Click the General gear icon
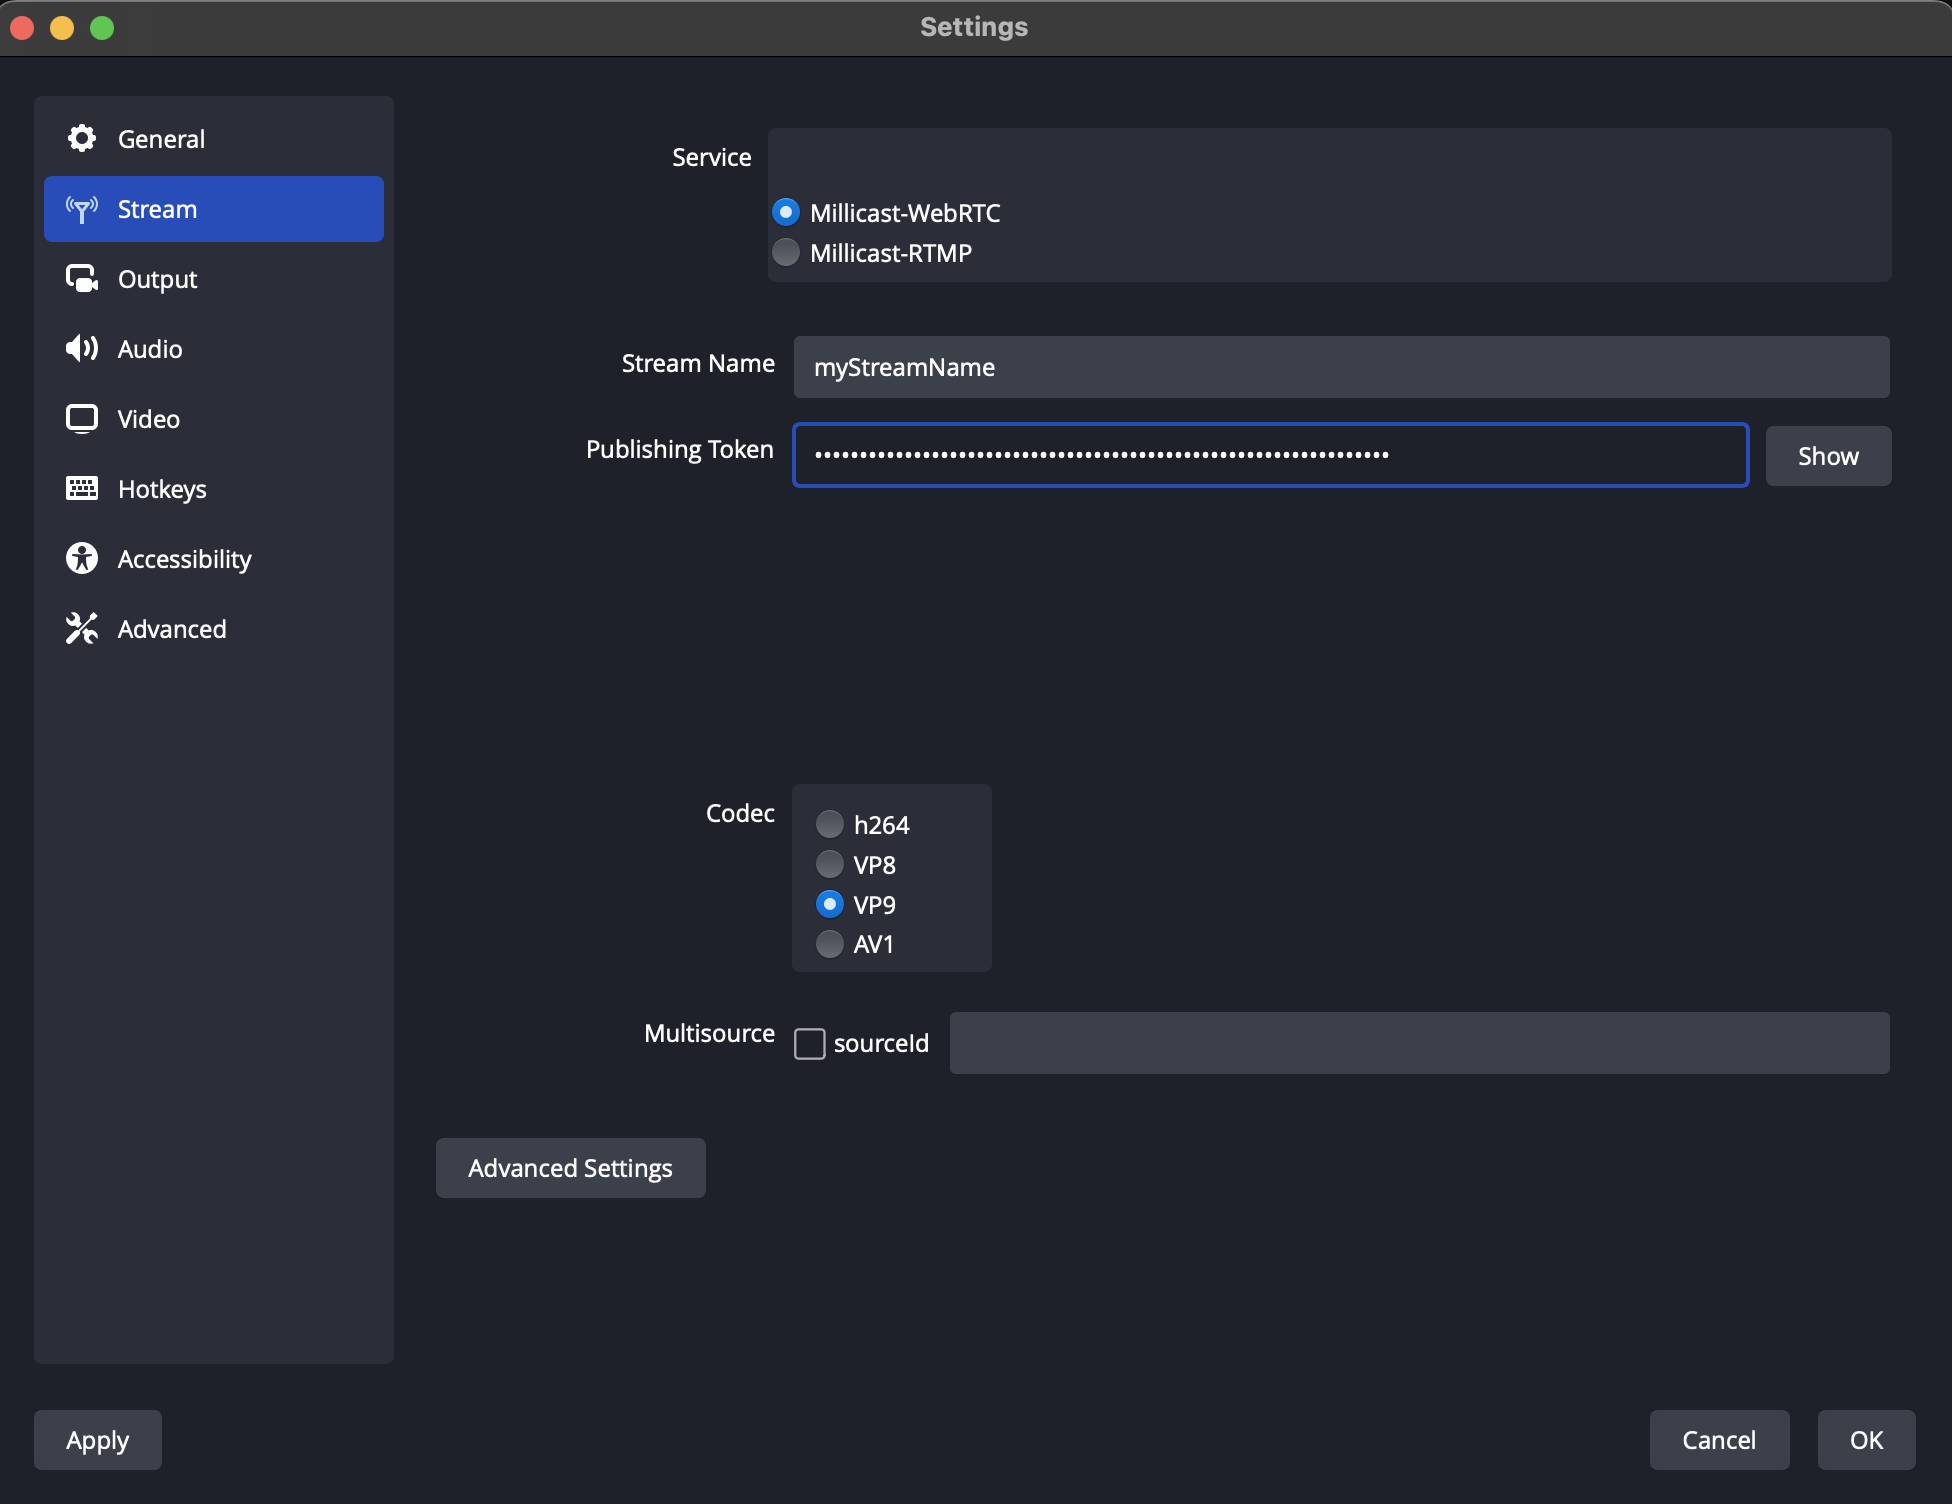 (82, 139)
